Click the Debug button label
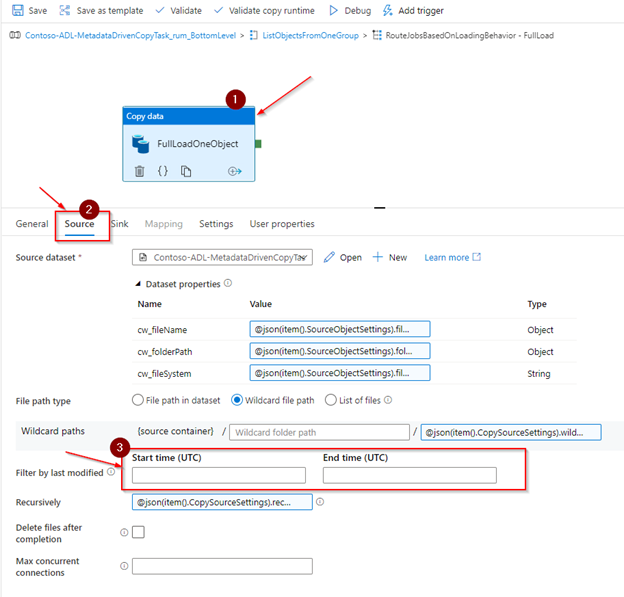624x597 pixels. pyautogui.click(x=358, y=11)
